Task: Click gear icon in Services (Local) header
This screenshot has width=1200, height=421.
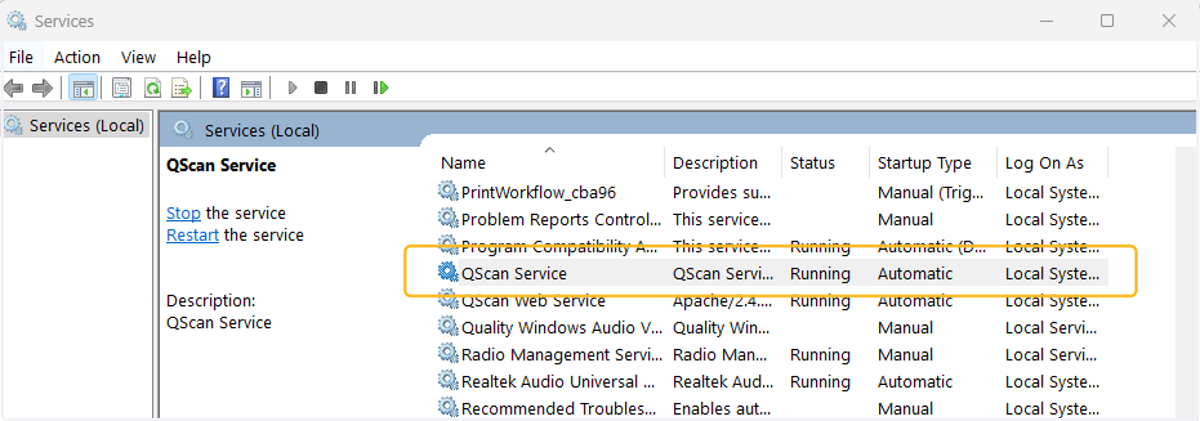Action: (x=183, y=130)
